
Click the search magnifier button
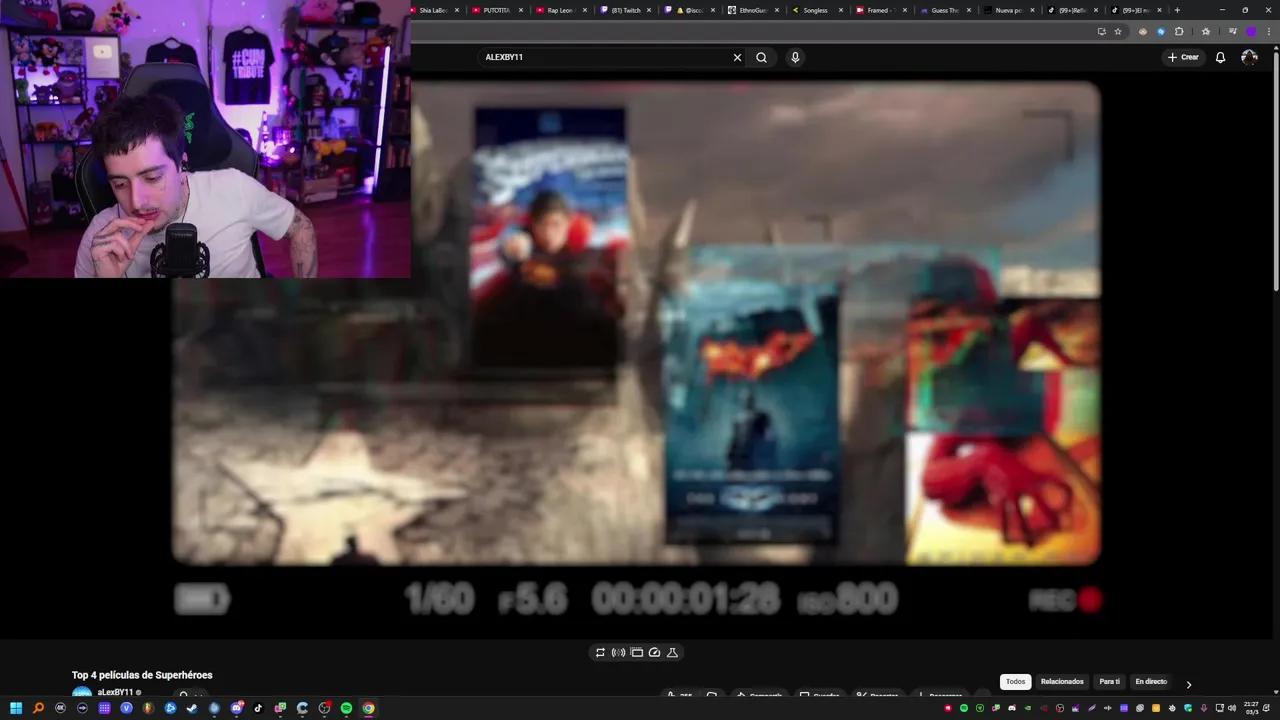click(761, 57)
